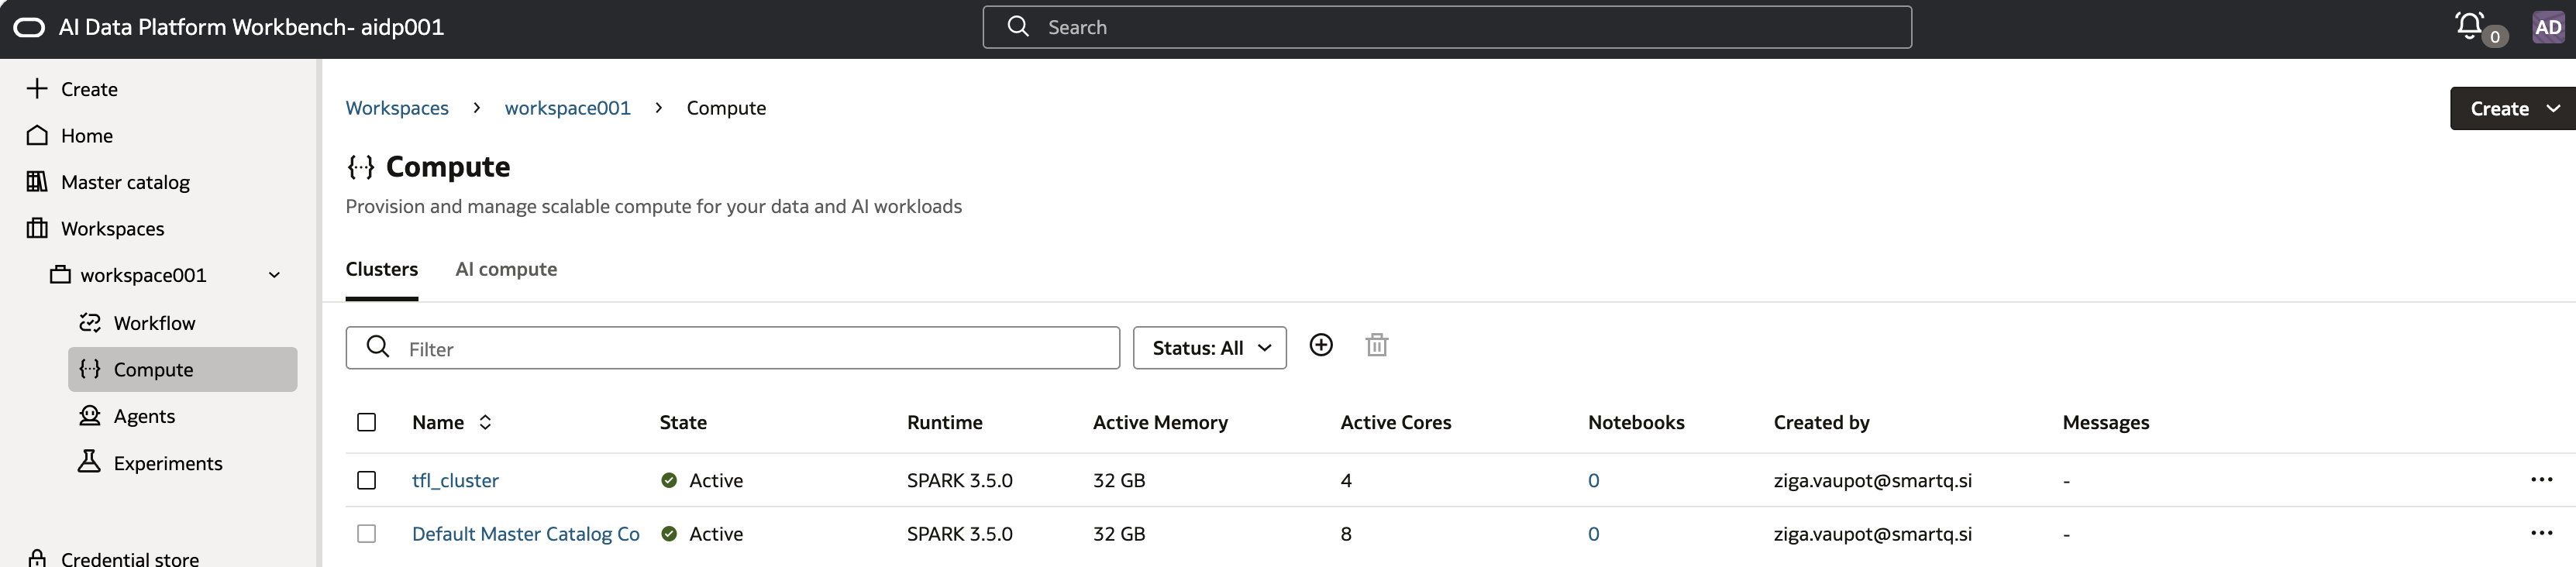
Task: Switch to the Clusters tab
Action: coord(382,269)
